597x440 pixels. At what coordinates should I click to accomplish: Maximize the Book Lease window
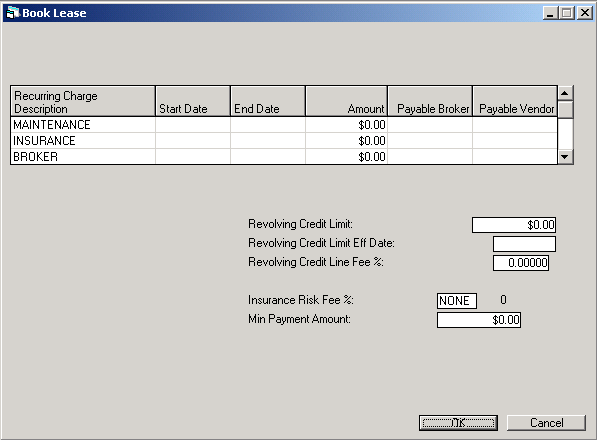[x=567, y=13]
